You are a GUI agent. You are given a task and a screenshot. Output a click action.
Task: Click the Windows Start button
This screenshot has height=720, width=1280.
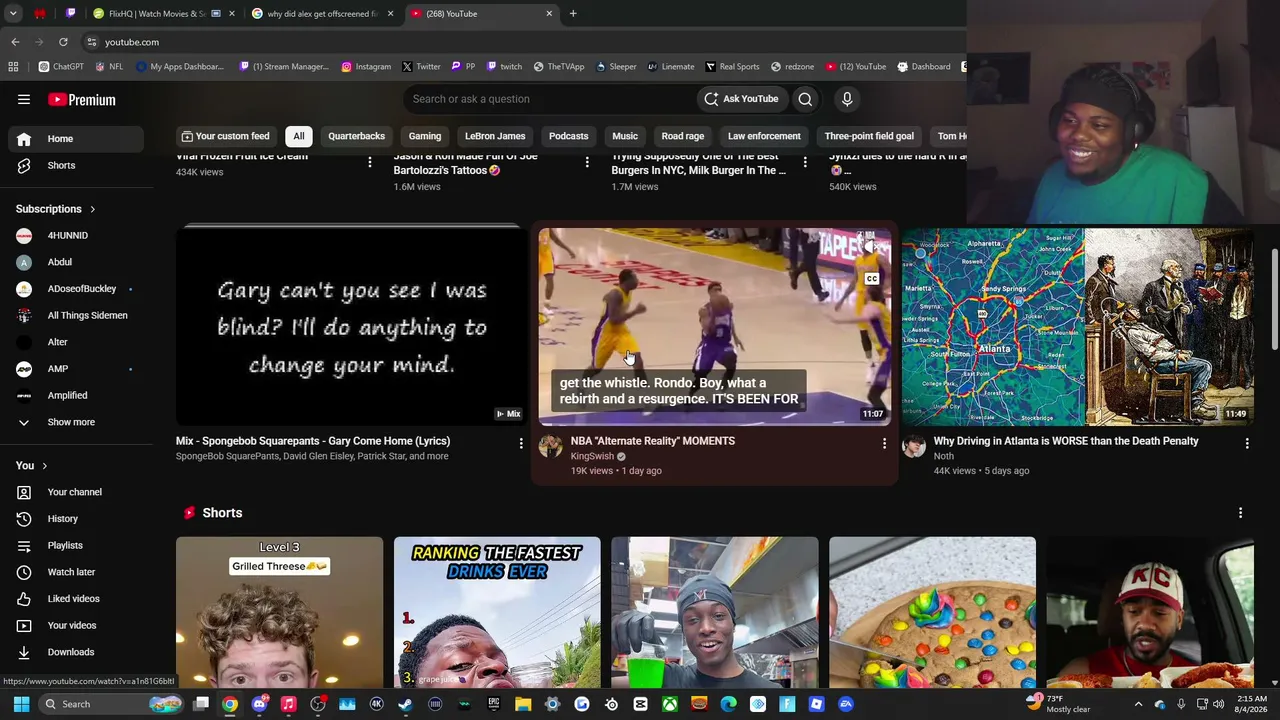pyautogui.click(x=21, y=704)
